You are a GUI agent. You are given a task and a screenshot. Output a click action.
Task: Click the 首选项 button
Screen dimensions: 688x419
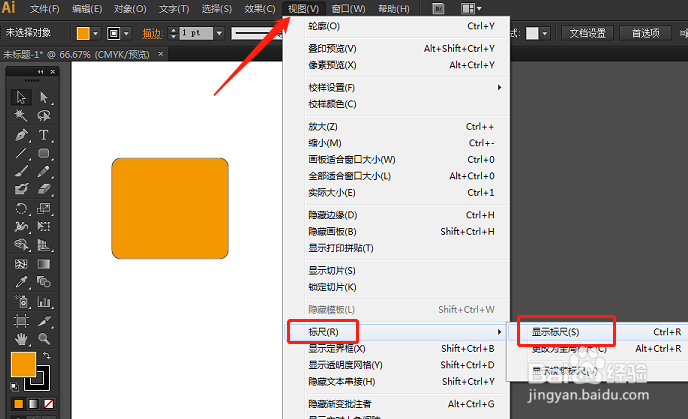pos(645,33)
